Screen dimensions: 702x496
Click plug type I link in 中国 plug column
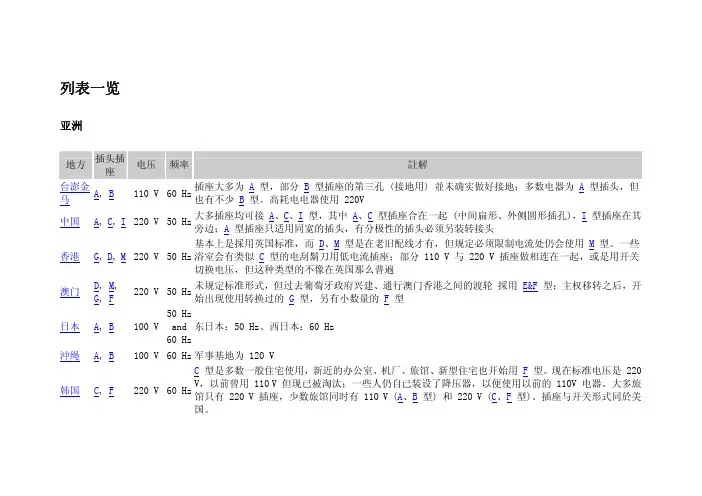coord(123,221)
